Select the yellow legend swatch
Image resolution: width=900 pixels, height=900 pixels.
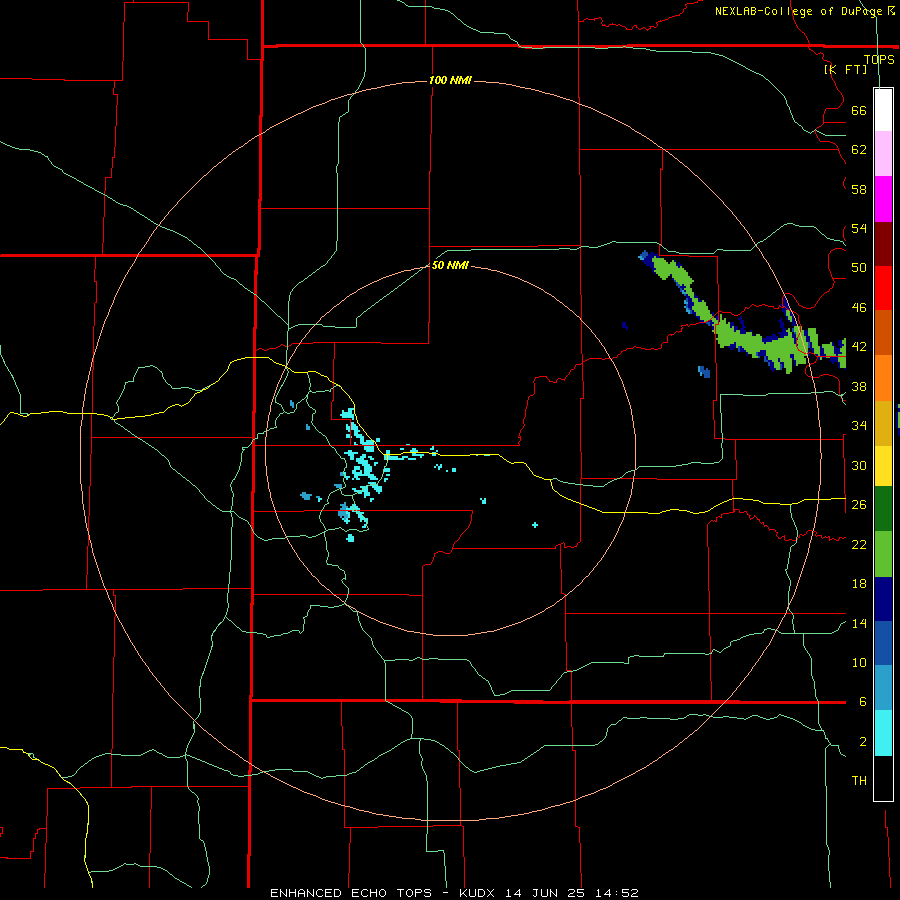tap(883, 466)
